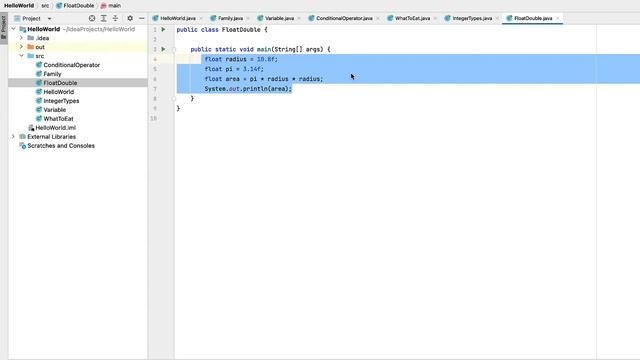Run the main method from the gutter arrow
640x360 pixels.
(163, 49)
